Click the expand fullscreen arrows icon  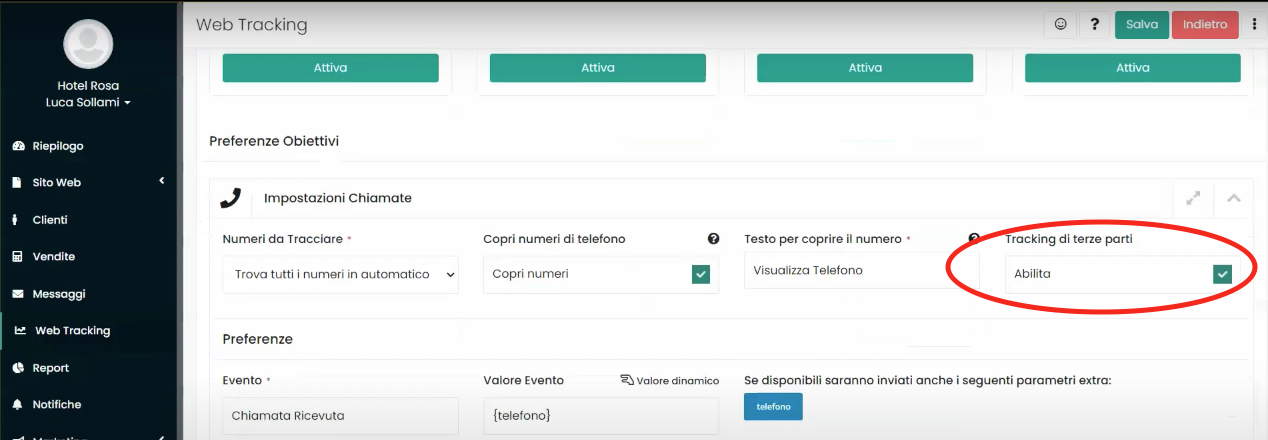pos(1192,198)
